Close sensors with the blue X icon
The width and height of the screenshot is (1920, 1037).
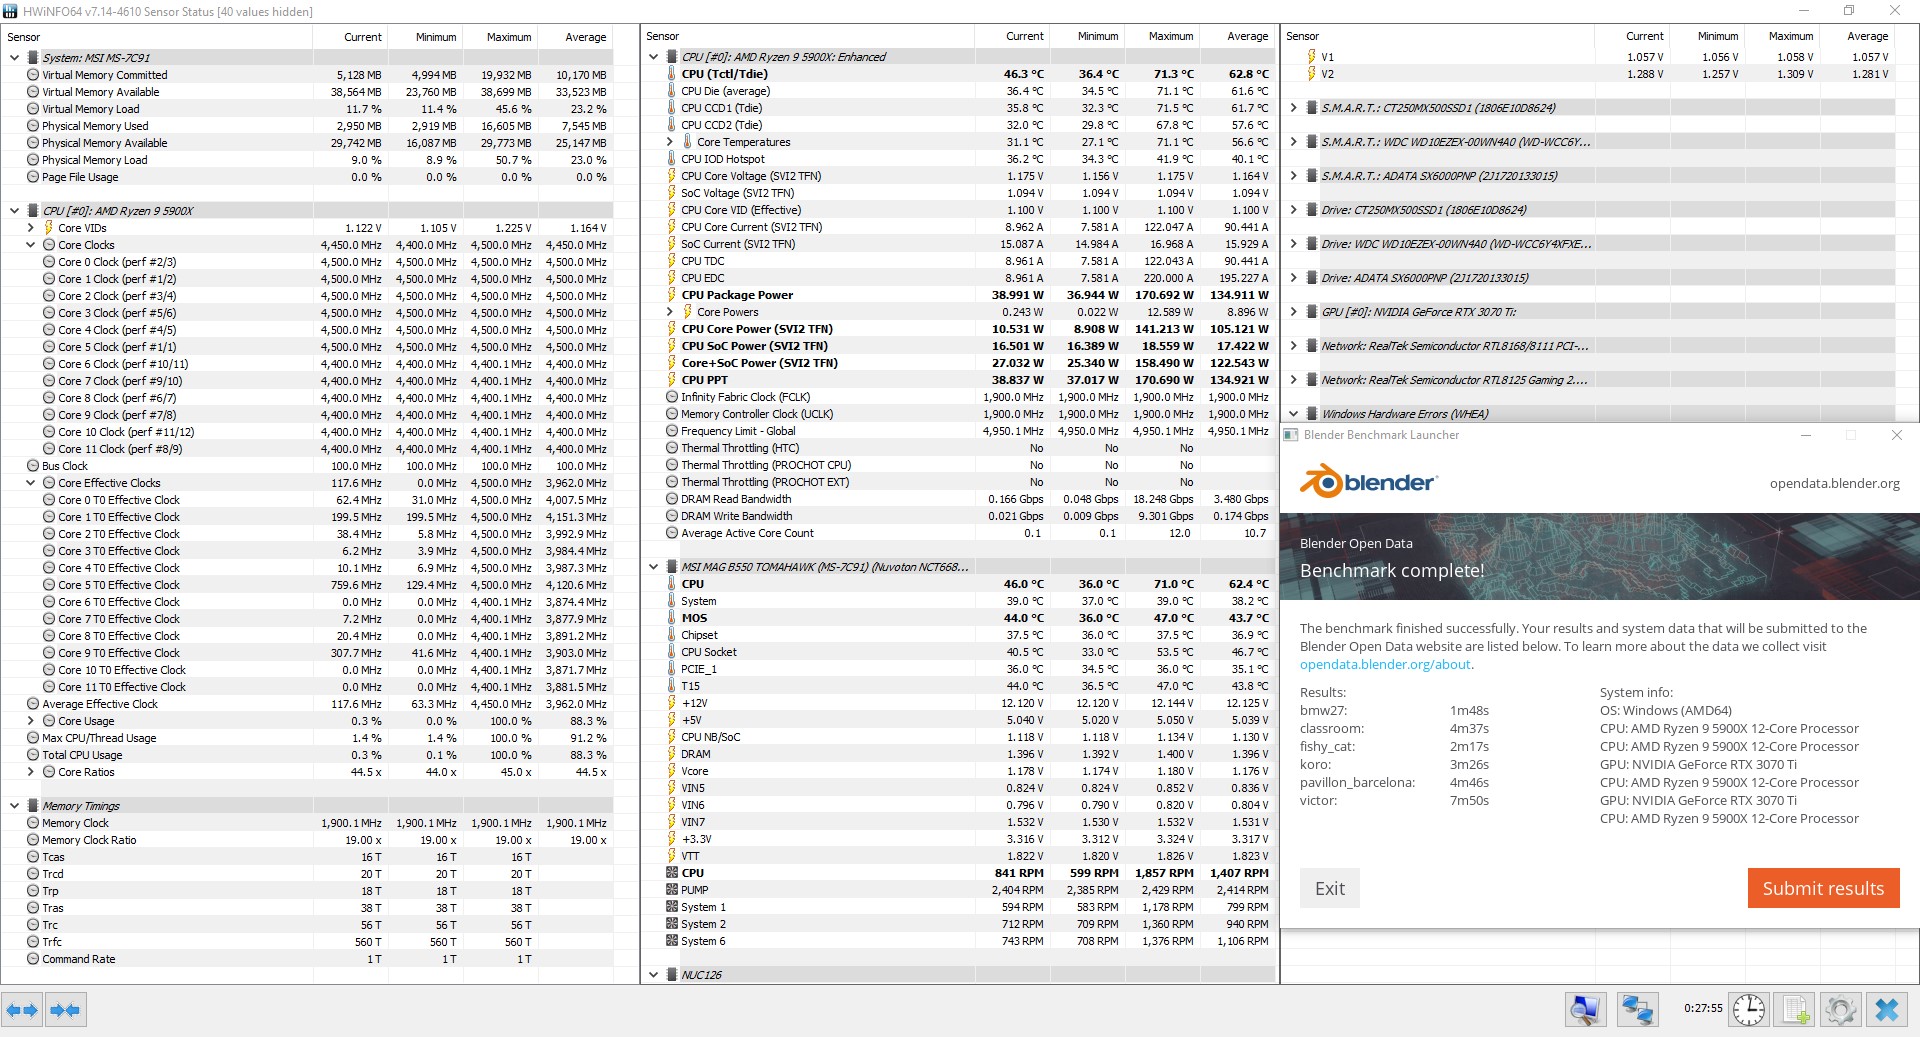pos(1887,1010)
